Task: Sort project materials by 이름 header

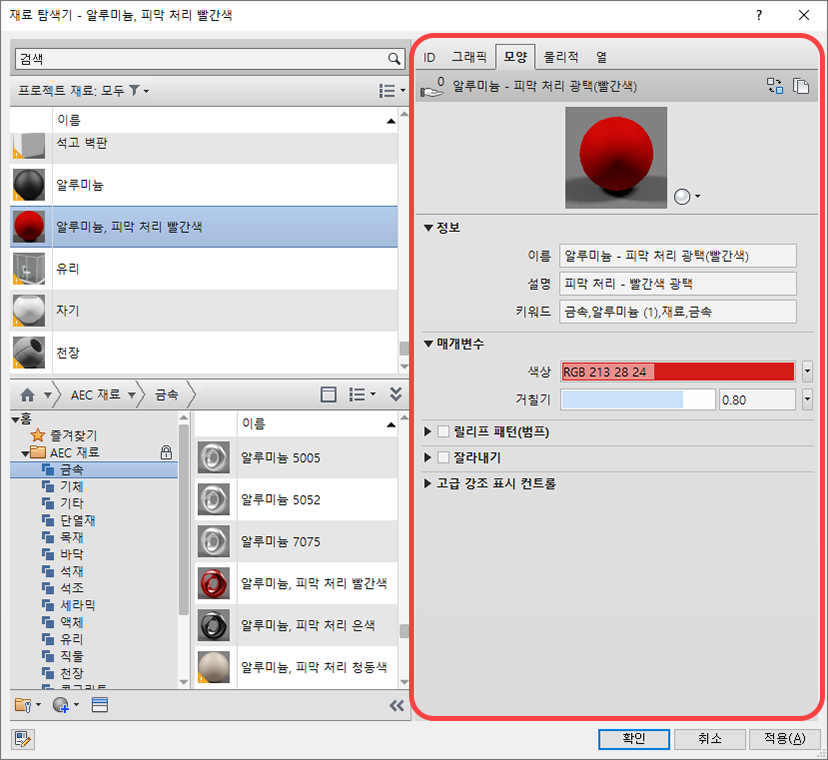Action: click(225, 120)
